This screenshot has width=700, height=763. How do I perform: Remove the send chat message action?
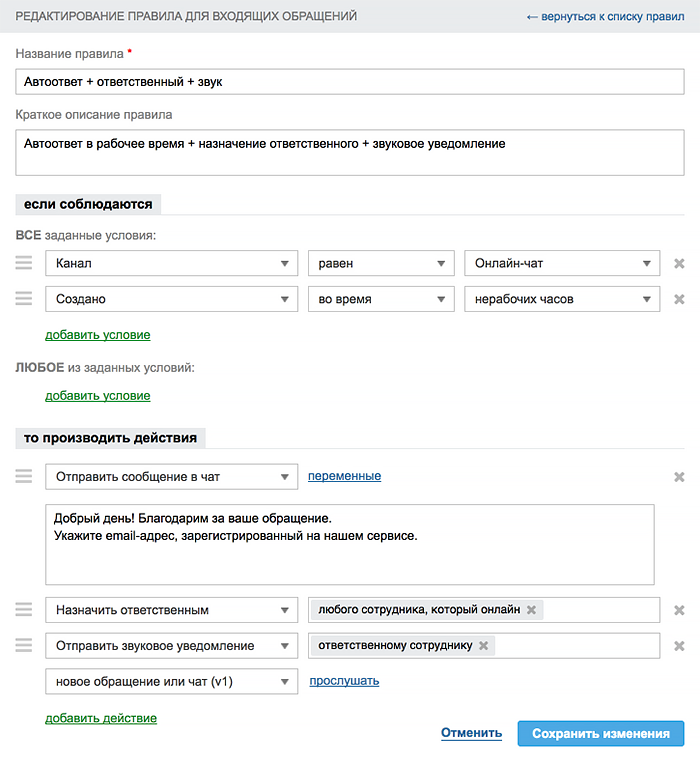click(x=679, y=477)
